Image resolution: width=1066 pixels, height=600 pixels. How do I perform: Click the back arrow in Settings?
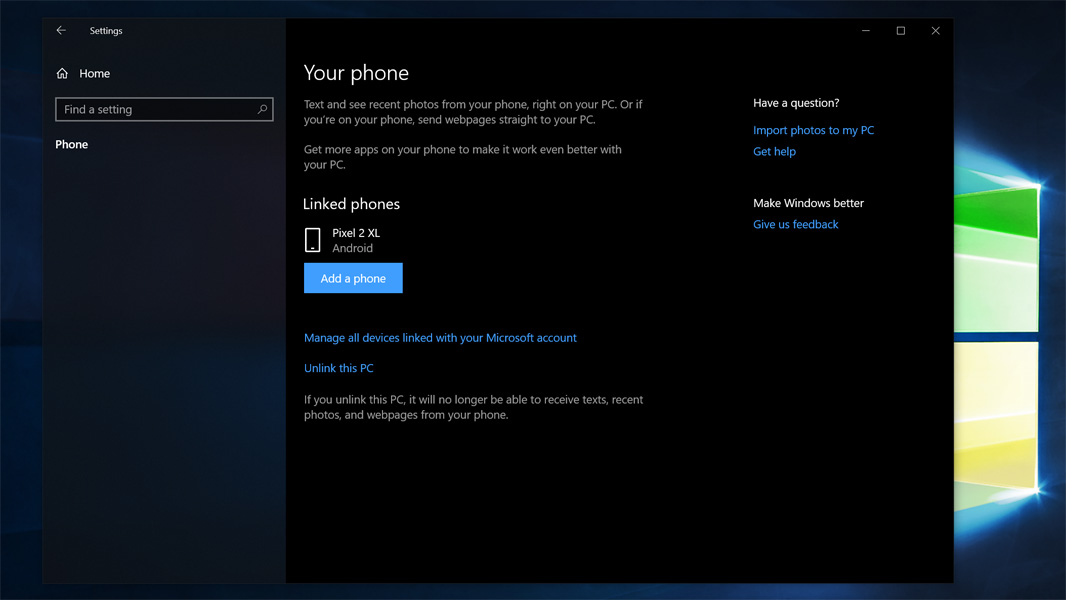pos(61,31)
